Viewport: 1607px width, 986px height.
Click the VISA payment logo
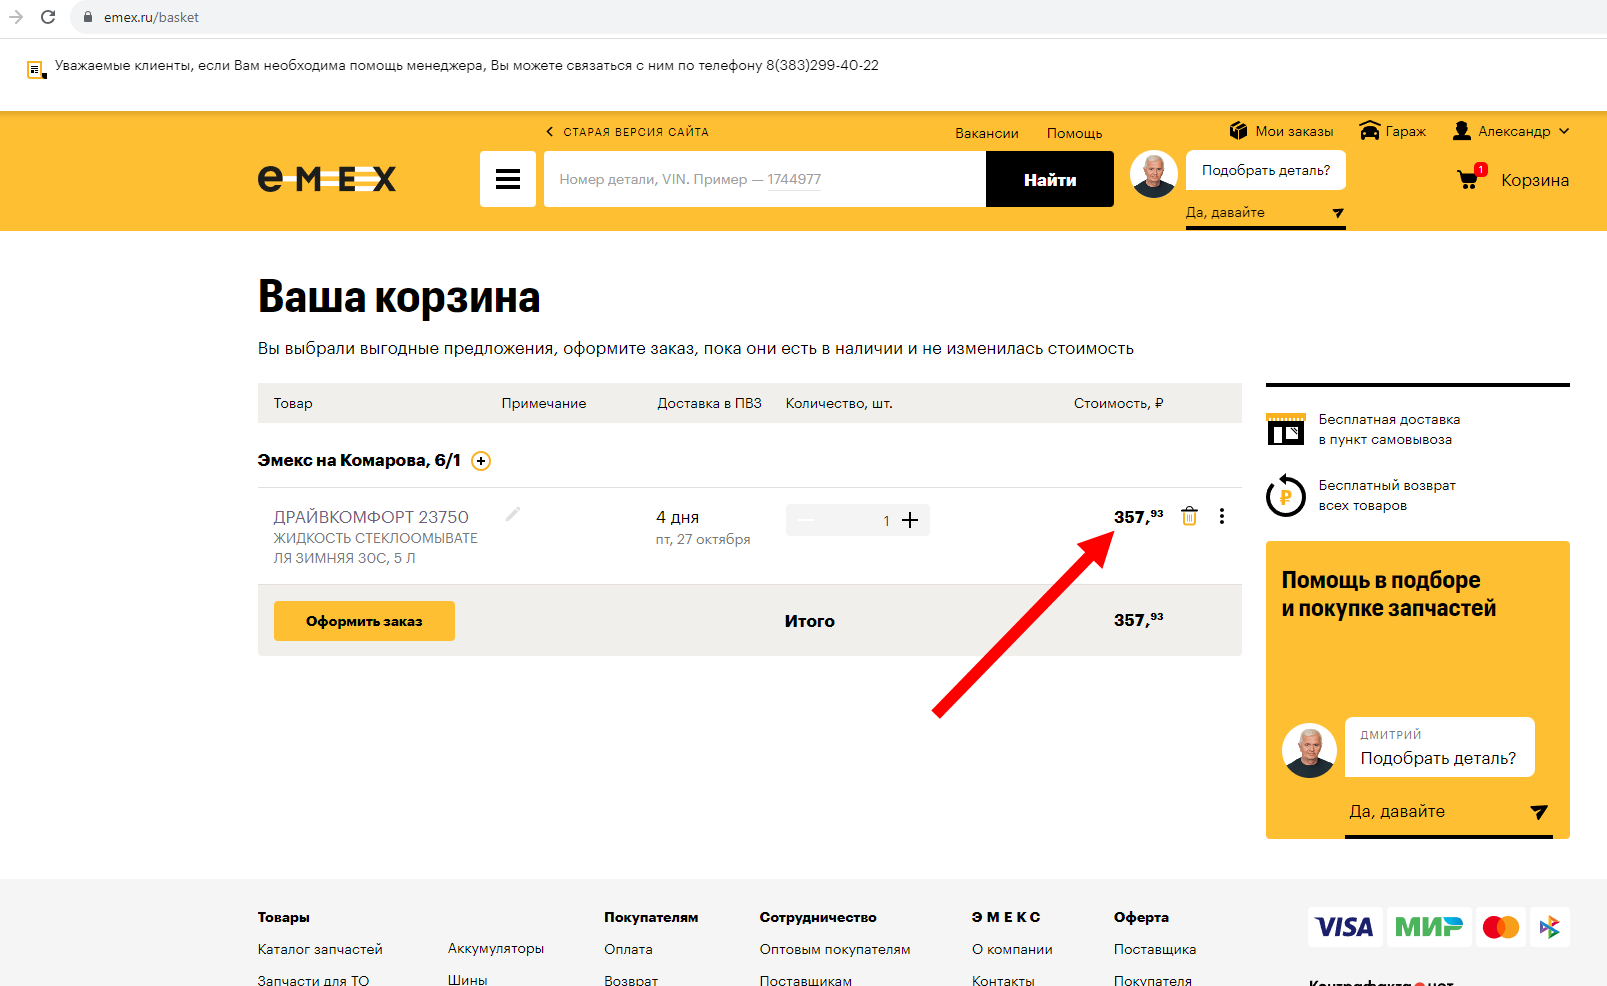click(x=1345, y=927)
